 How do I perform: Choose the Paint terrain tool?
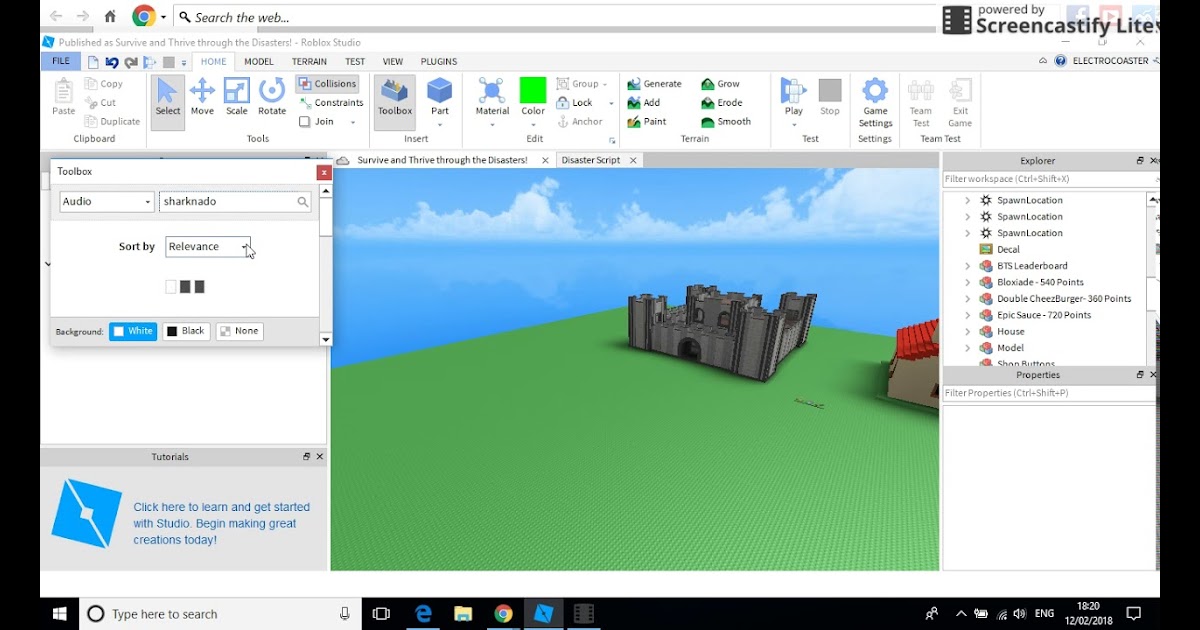coord(647,122)
